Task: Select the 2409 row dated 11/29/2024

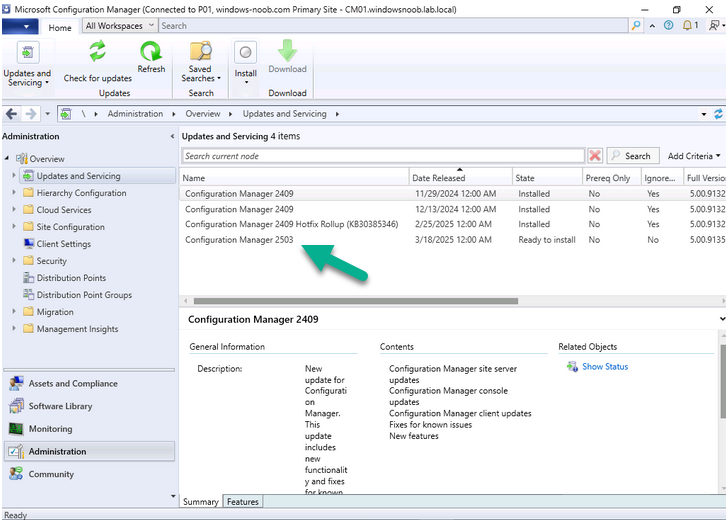Action: (x=453, y=194)
